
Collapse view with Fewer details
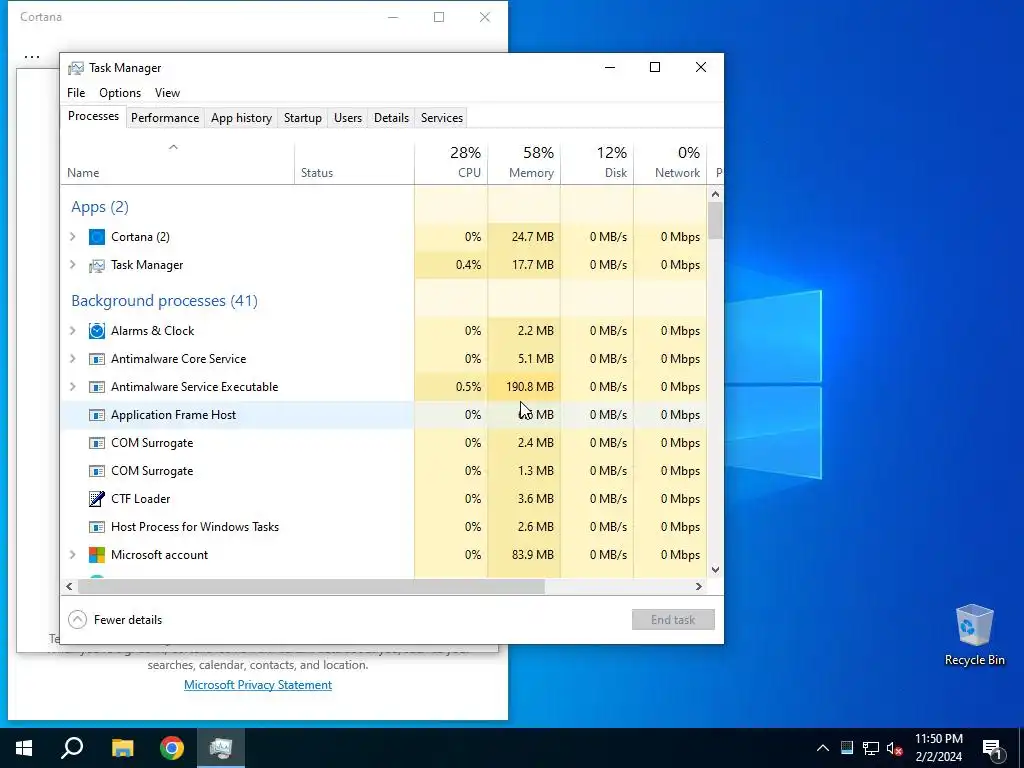(115, 620)
